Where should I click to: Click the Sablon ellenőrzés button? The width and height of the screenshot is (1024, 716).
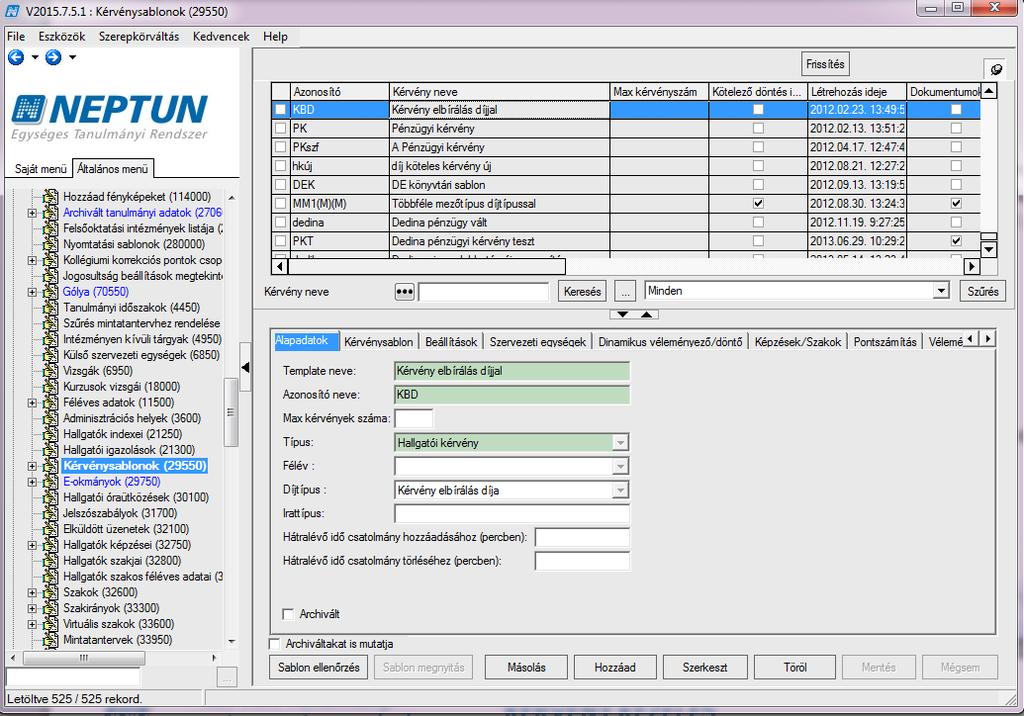(x=319, y=668)
